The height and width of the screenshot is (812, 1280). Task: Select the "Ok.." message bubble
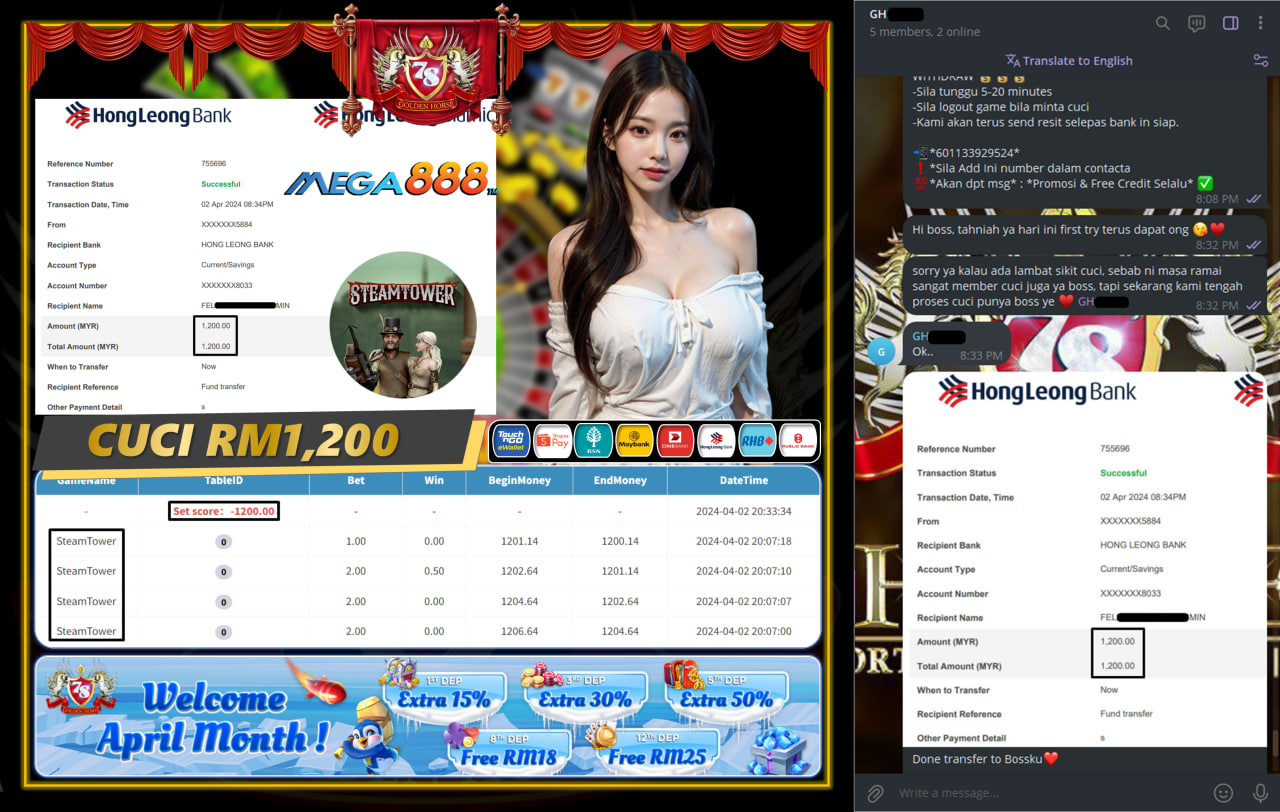956,346
